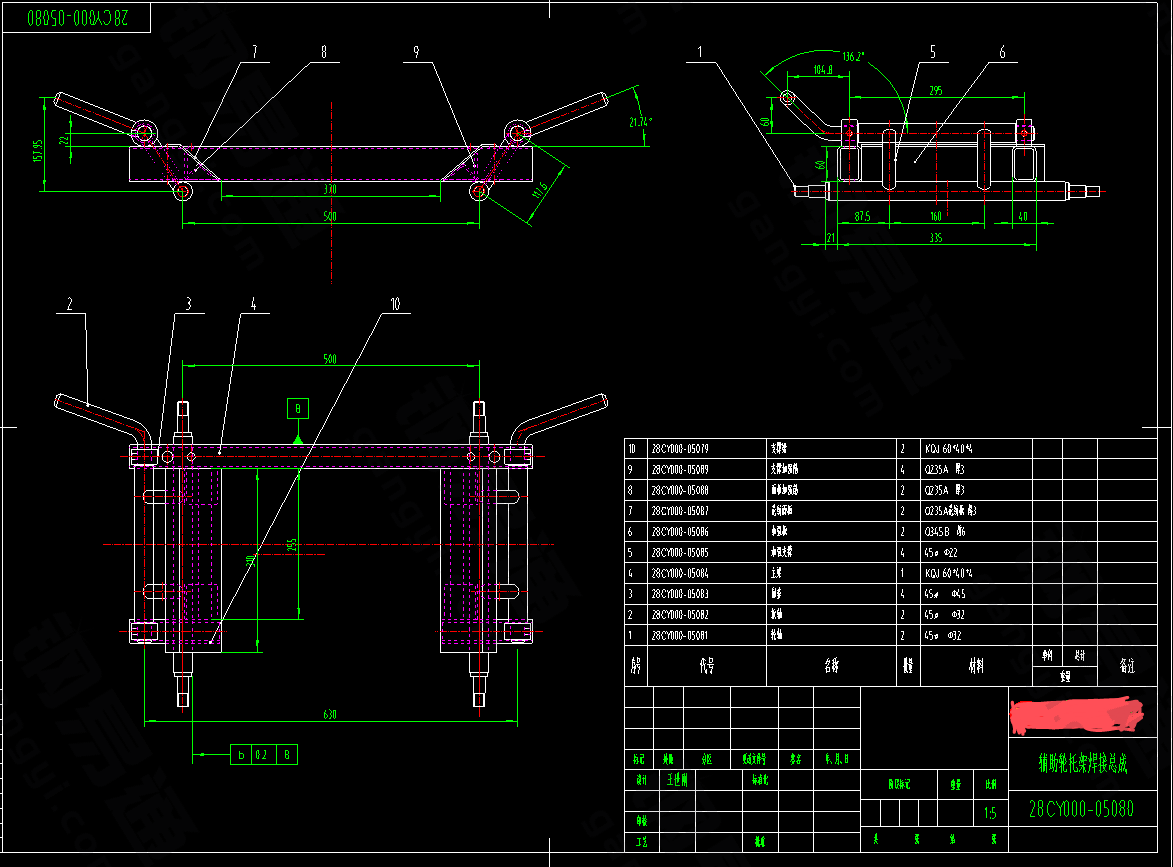Click the 157.95 vertical dimension
The image size is (1173, 867).
39,150
